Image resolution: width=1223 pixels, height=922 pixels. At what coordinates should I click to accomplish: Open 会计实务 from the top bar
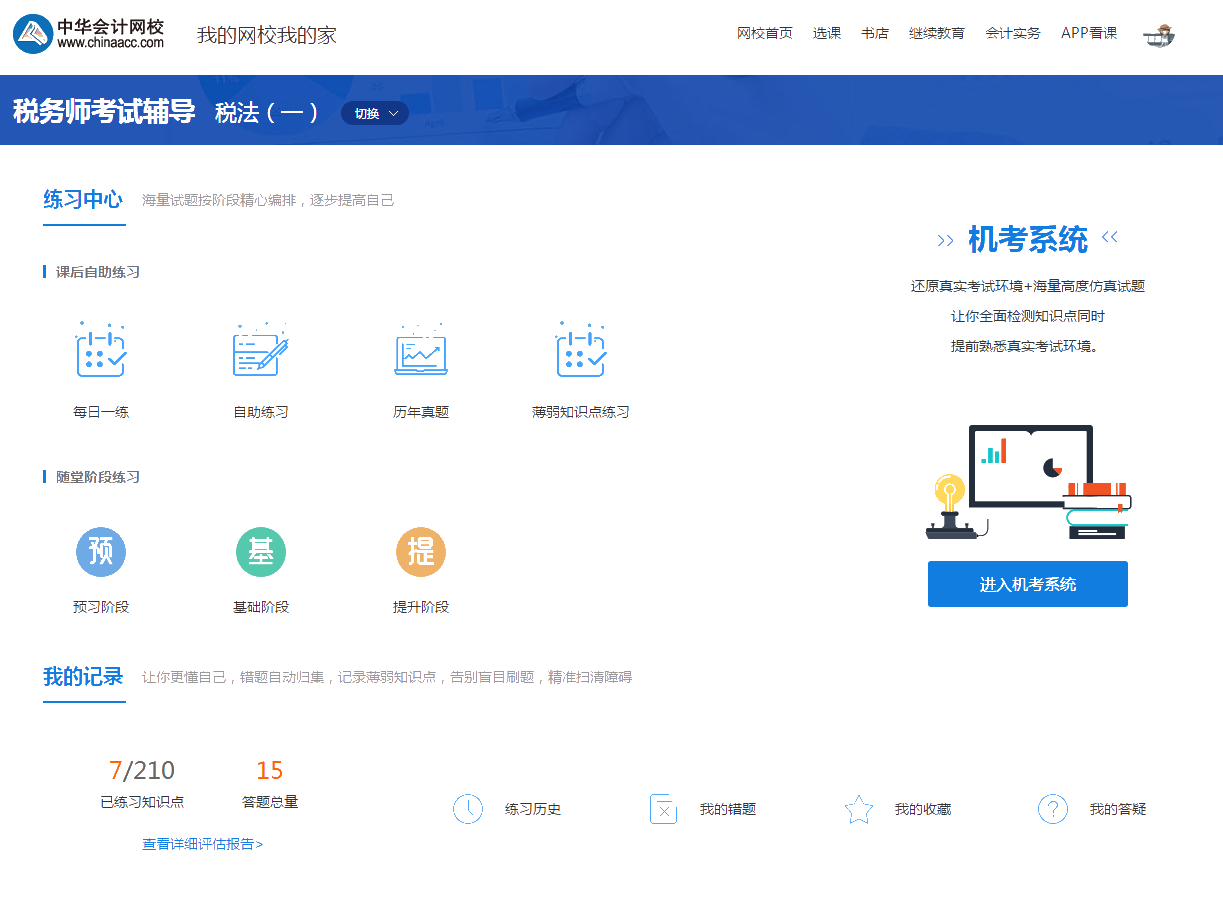coord(1012,33)
